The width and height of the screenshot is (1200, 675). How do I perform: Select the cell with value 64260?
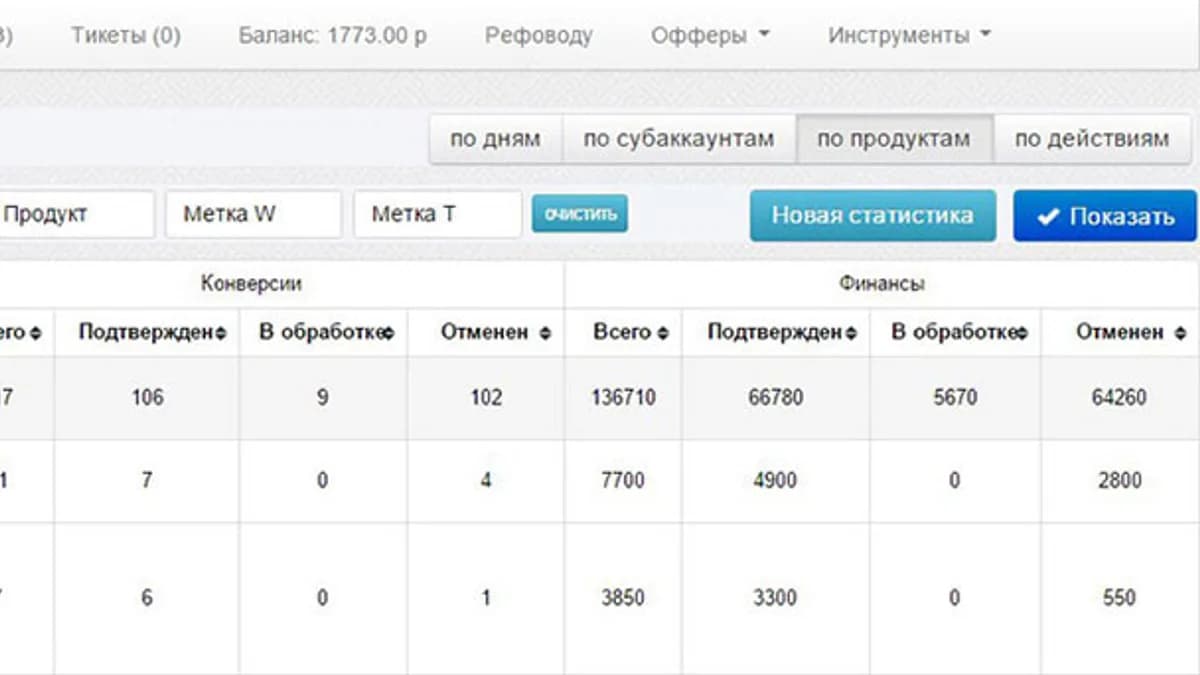tap(1119, 397)
